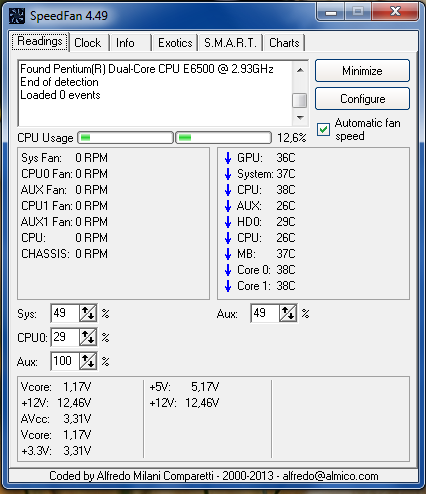Click the arrow icon beside HD0 temperature
Screen dimensions: 426x494
point(228,222)
